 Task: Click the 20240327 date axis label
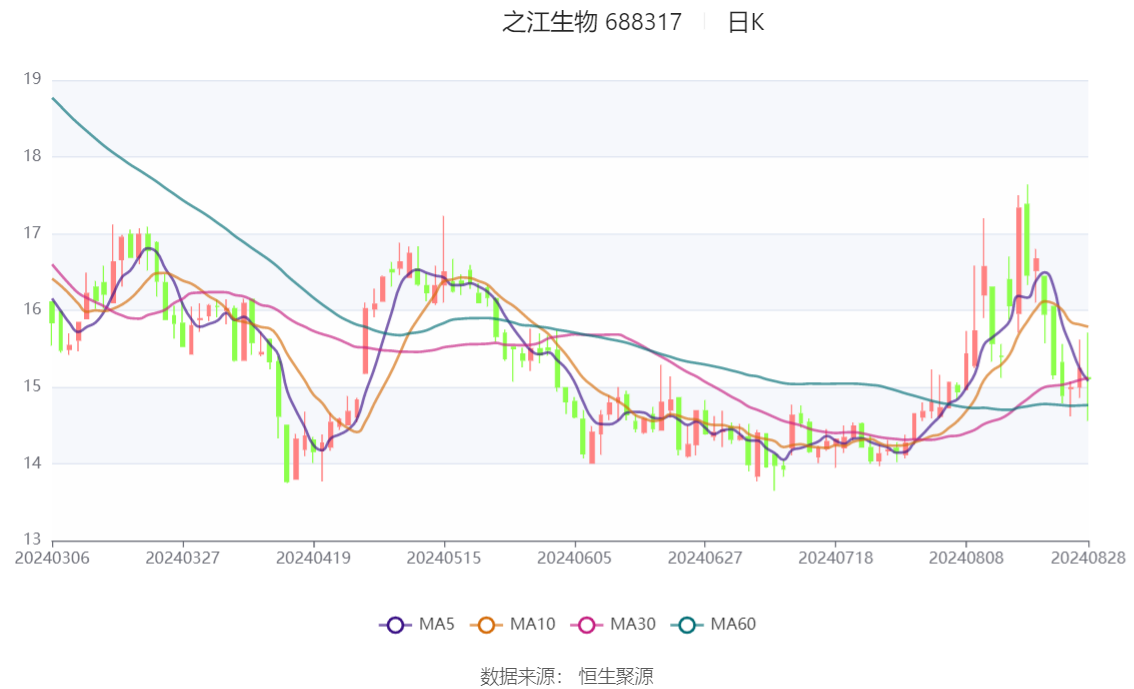(x=182, y=558)
